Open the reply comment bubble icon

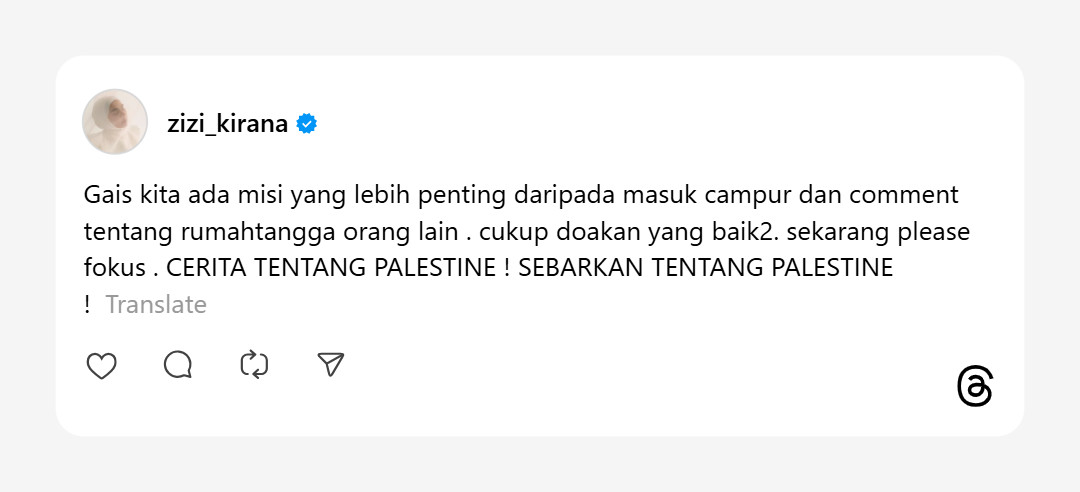click(x=178, y=366)
